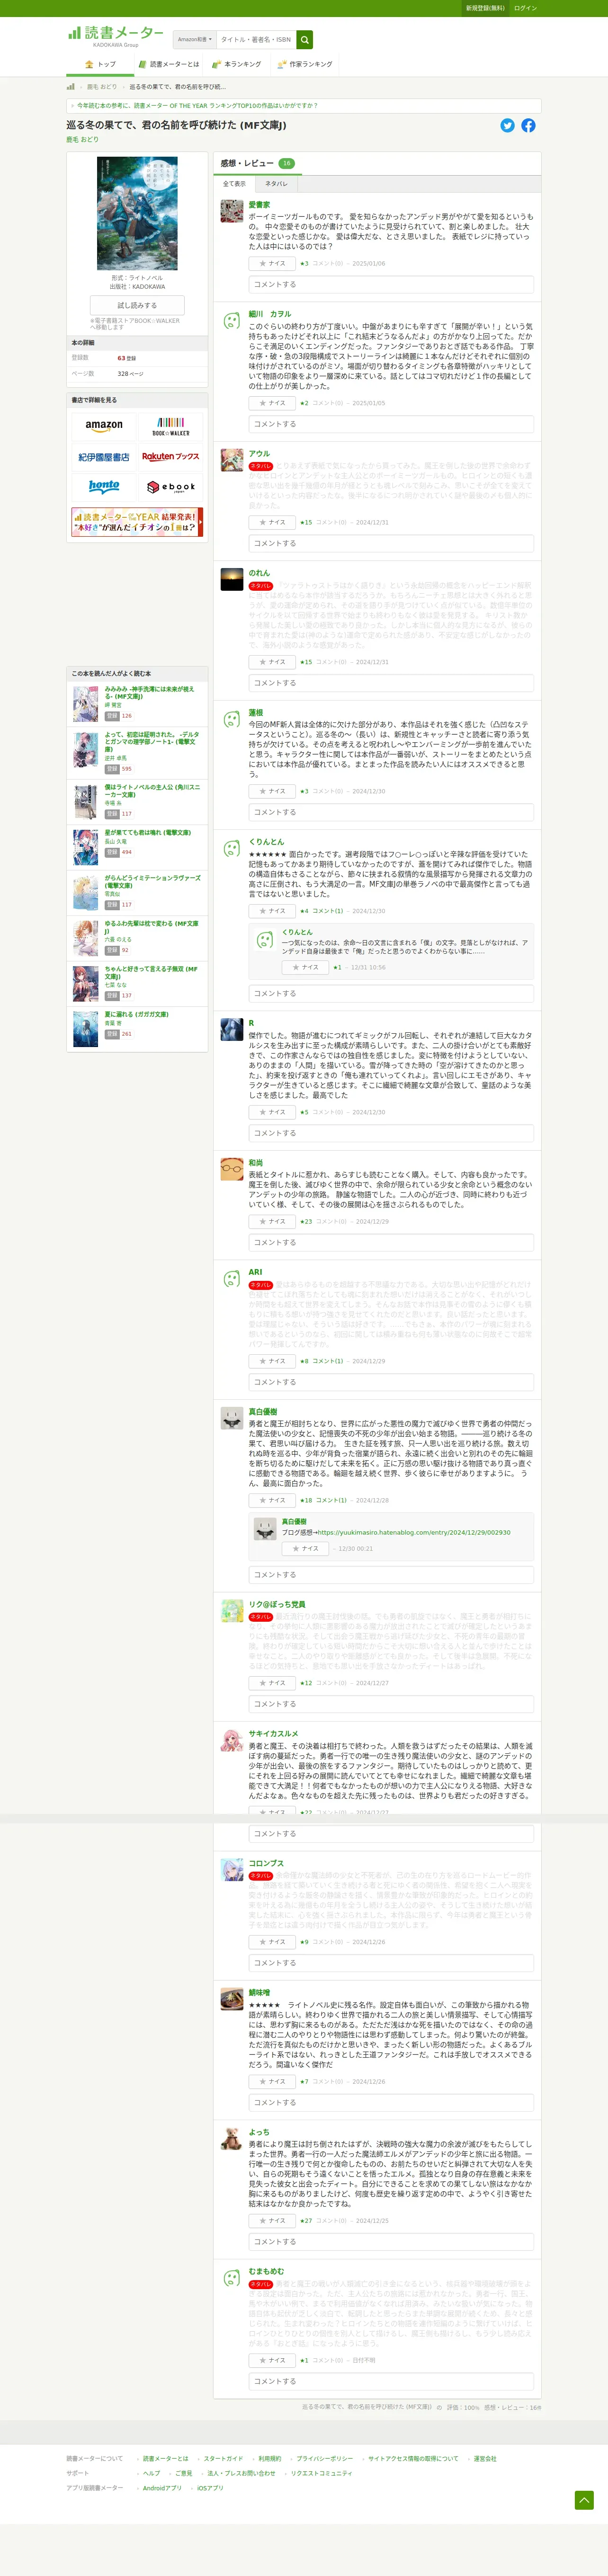Image resolution: width=608 pixels, height=2576 pixels.
Task: Open the 僕はライトノベルの主人公 related book title
Action: tap(152, 790)
